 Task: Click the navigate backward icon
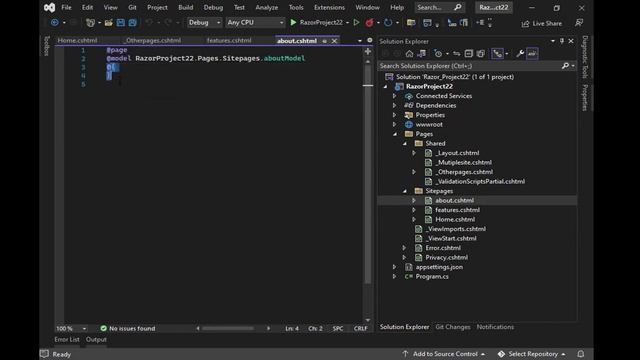coord(55,22)
